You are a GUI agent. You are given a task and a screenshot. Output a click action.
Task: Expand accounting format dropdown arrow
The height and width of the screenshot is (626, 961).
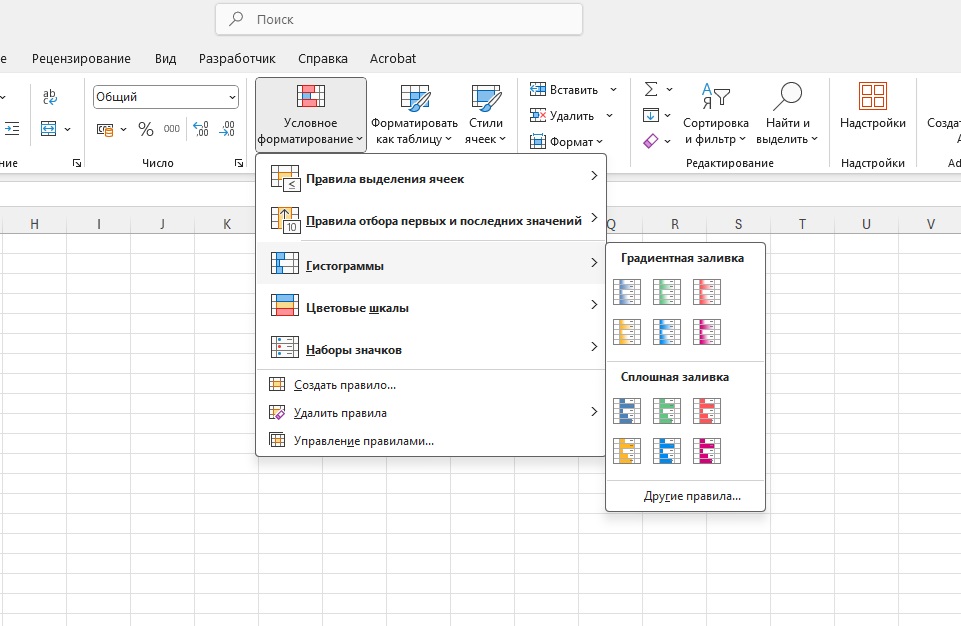click(123, 129)
